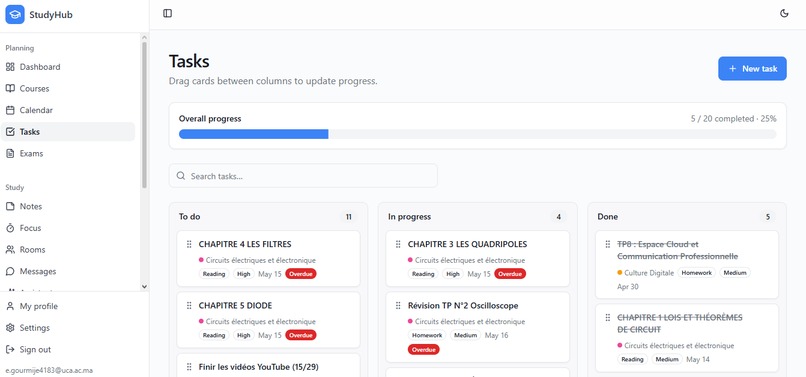Click Homework tag on TP8 Espace Cloud card
Image resolution: width=806 pixels, height=377 pixels.
pos(697,273)
